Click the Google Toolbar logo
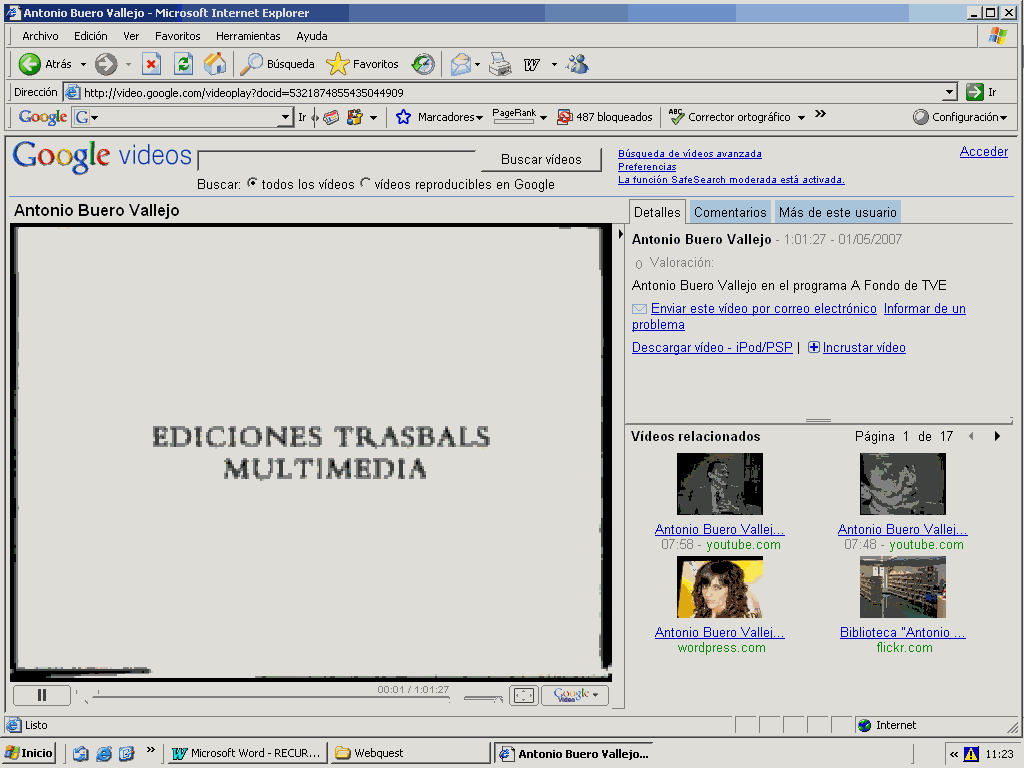The image size is (1024, 768). [x=42, y=117]
